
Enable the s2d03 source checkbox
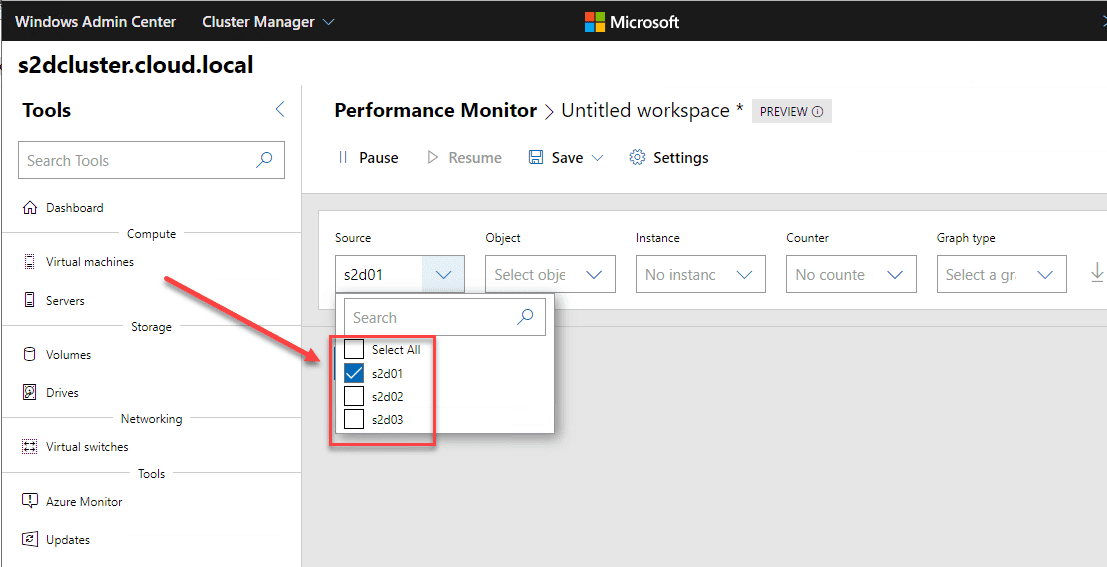(x=354, y=419)
